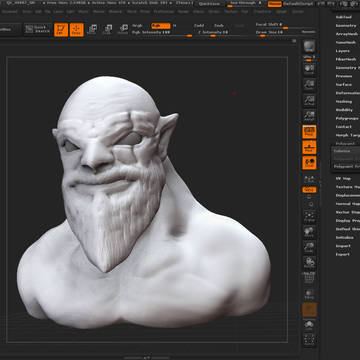Expand the Deformation subpalette

(347, 93)
